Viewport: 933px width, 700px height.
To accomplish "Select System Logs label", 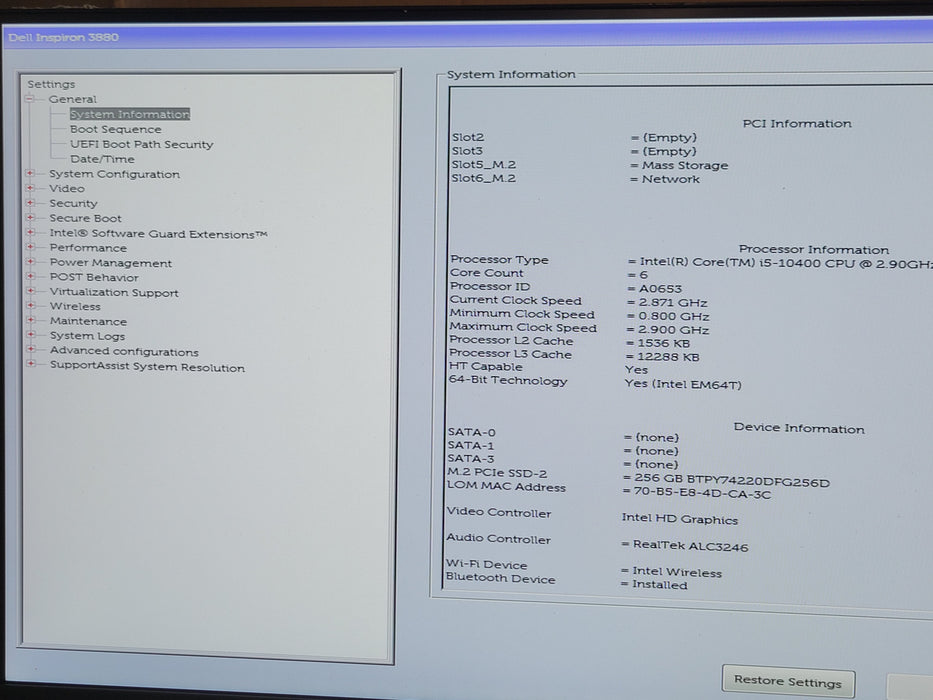I will [x=87, y=336].
